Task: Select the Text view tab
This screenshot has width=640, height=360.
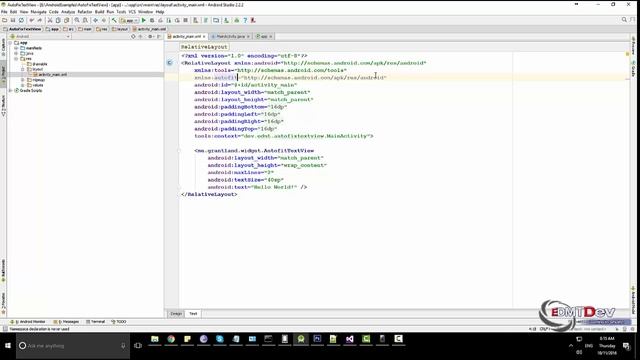Action: point(193,313)
